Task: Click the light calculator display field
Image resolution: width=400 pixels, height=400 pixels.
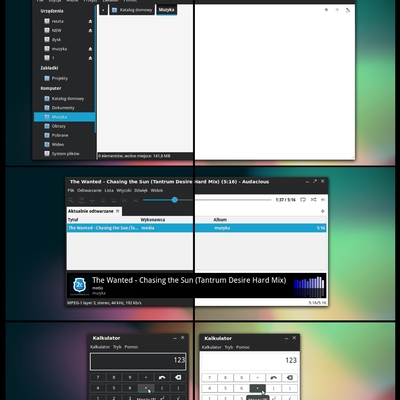Action: tap(250, 361)
